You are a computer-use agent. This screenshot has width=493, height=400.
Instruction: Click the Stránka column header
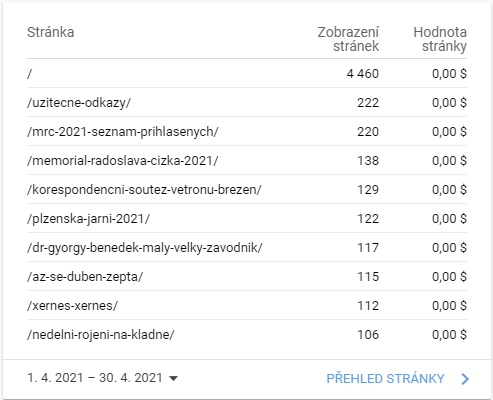(x=51, y=32)
